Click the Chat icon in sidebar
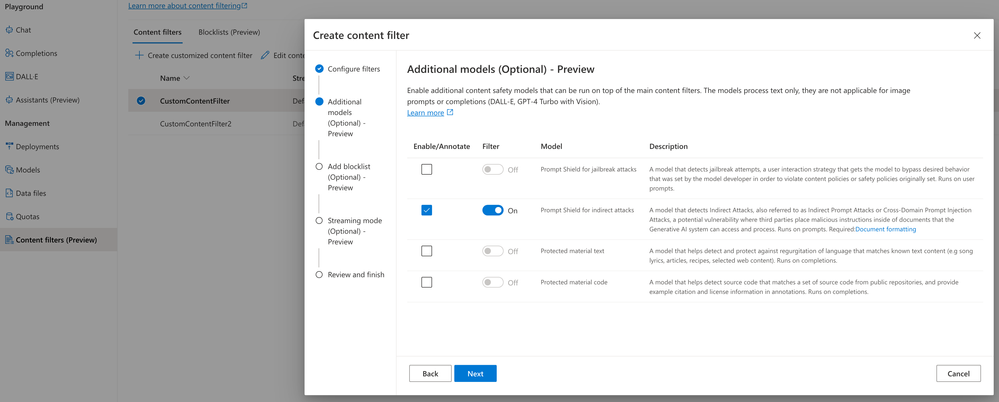The image size is (999, 402). click(9, 30)
